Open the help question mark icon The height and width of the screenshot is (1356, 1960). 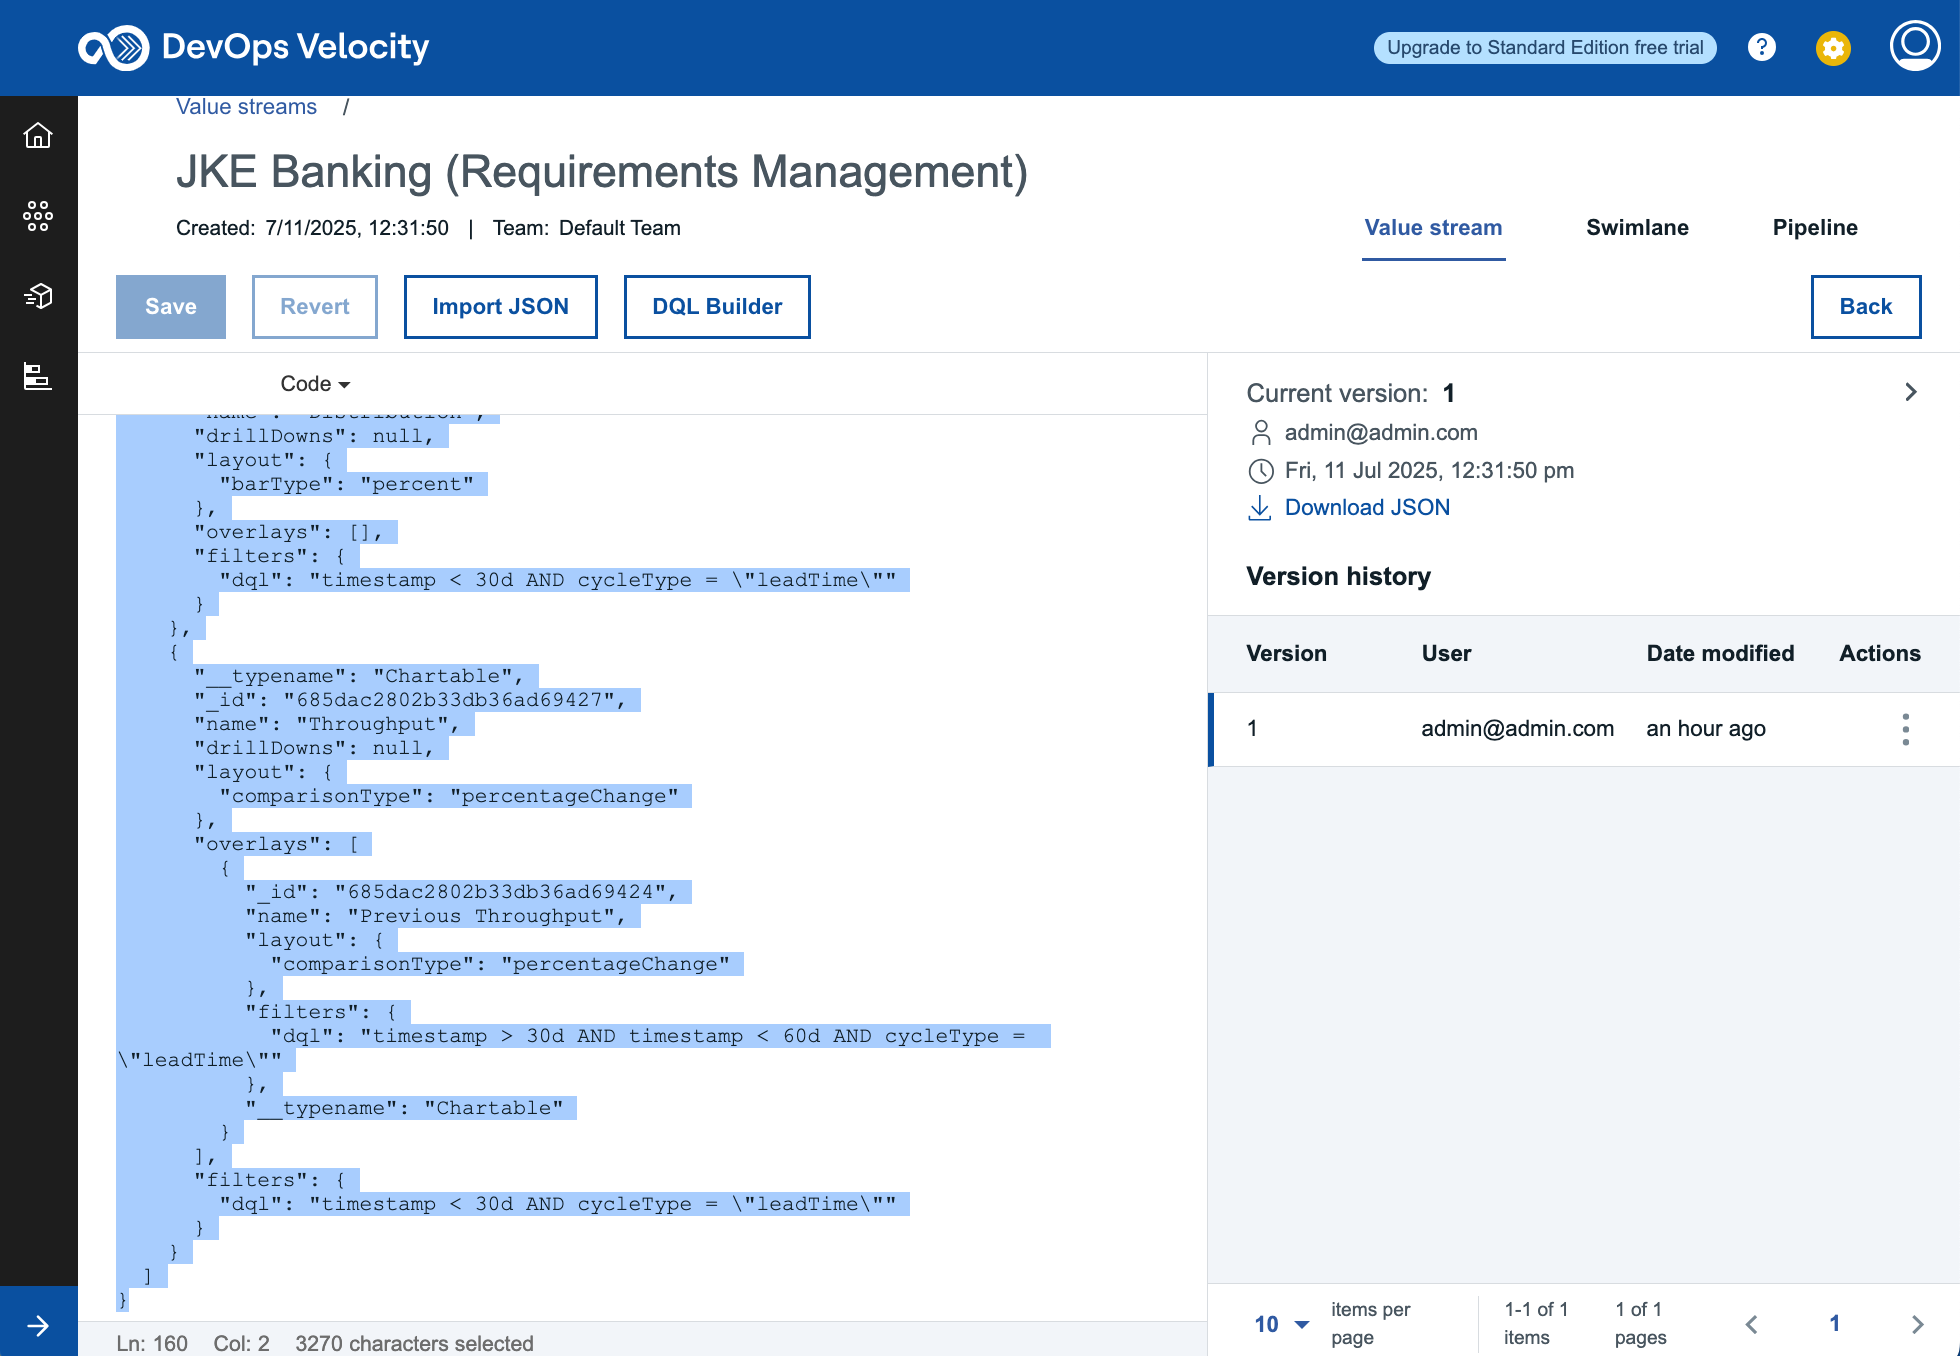click(1762, 47)
